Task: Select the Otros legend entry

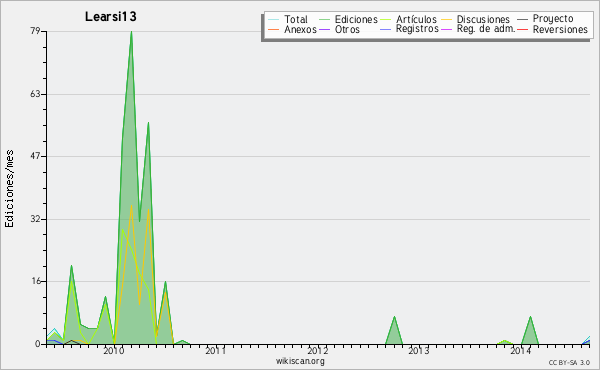Action: click(347, 29)
